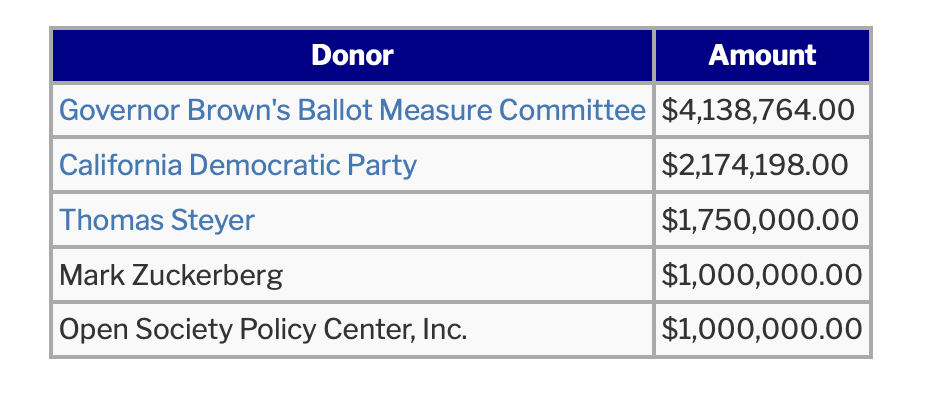Click the $1,750,000.00 amount cell
The height and width of the screenshot is (396, 934).
pyautogui.click(x=762, y=220)
